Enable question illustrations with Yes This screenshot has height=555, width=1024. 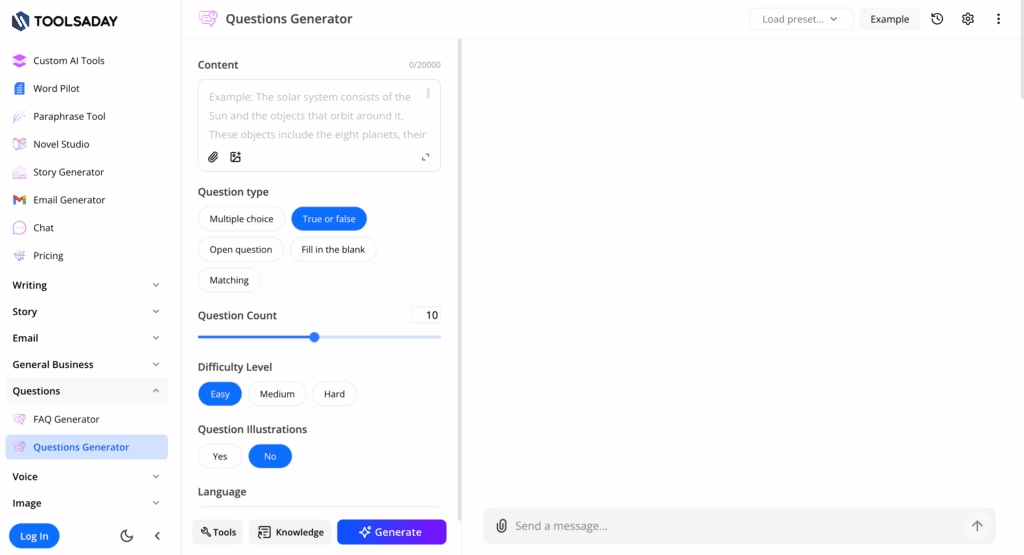220,456
